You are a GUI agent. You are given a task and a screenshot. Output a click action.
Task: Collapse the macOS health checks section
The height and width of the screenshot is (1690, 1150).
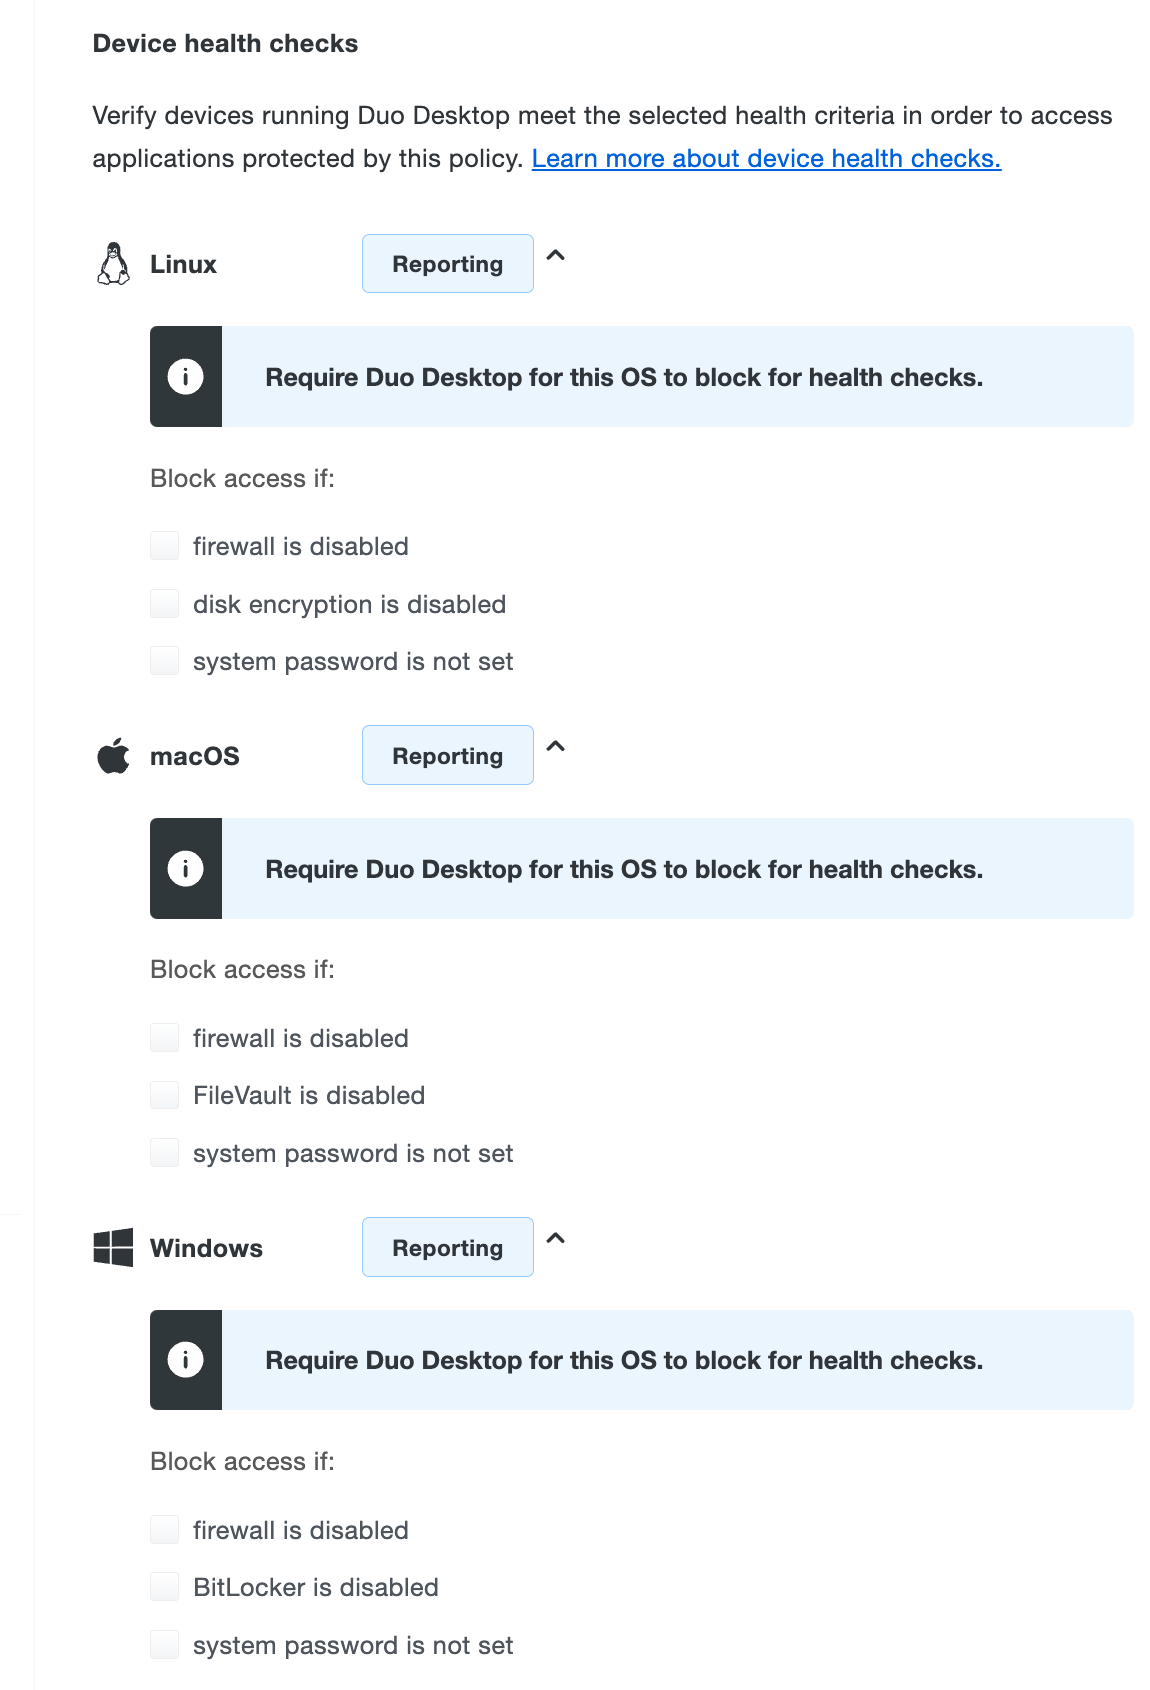click(x=557, y=749)
